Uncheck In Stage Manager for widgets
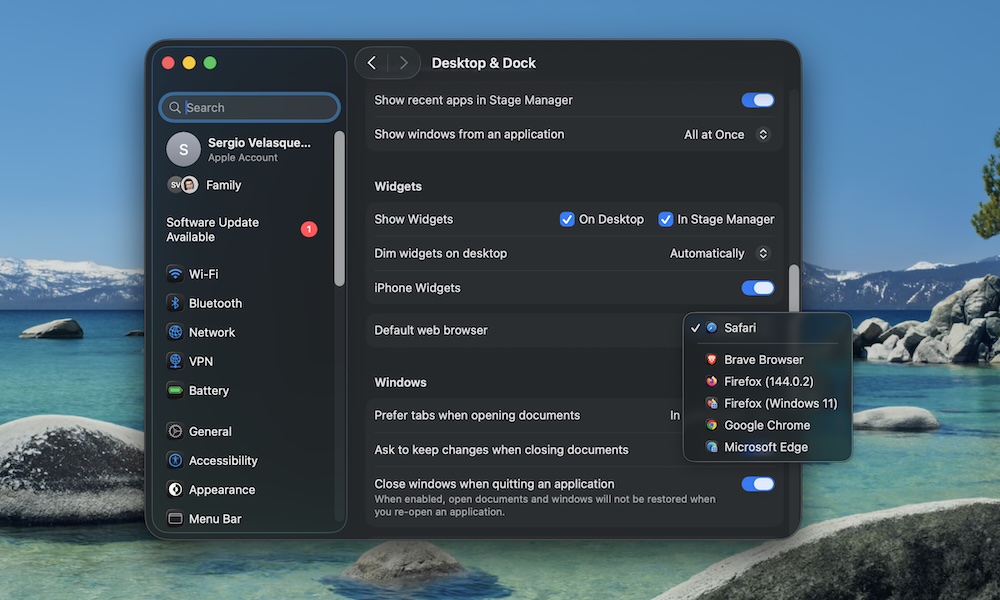 [x=665, y=219]
